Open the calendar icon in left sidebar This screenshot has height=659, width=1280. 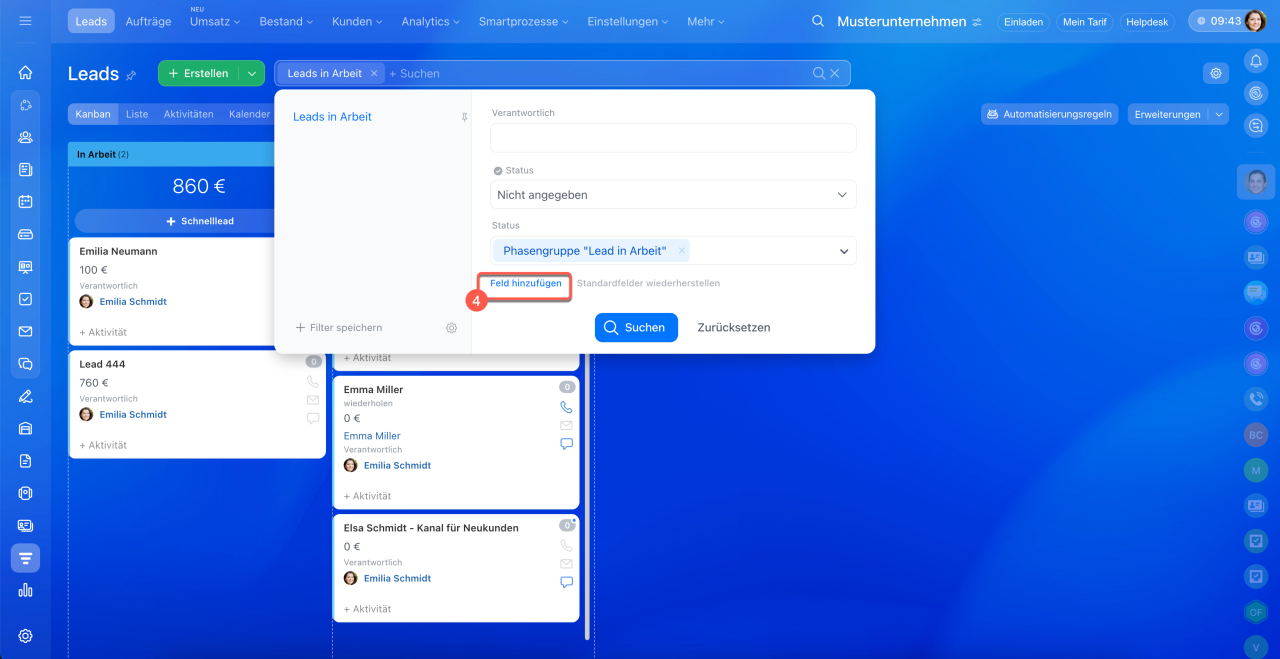click(25, 201)
